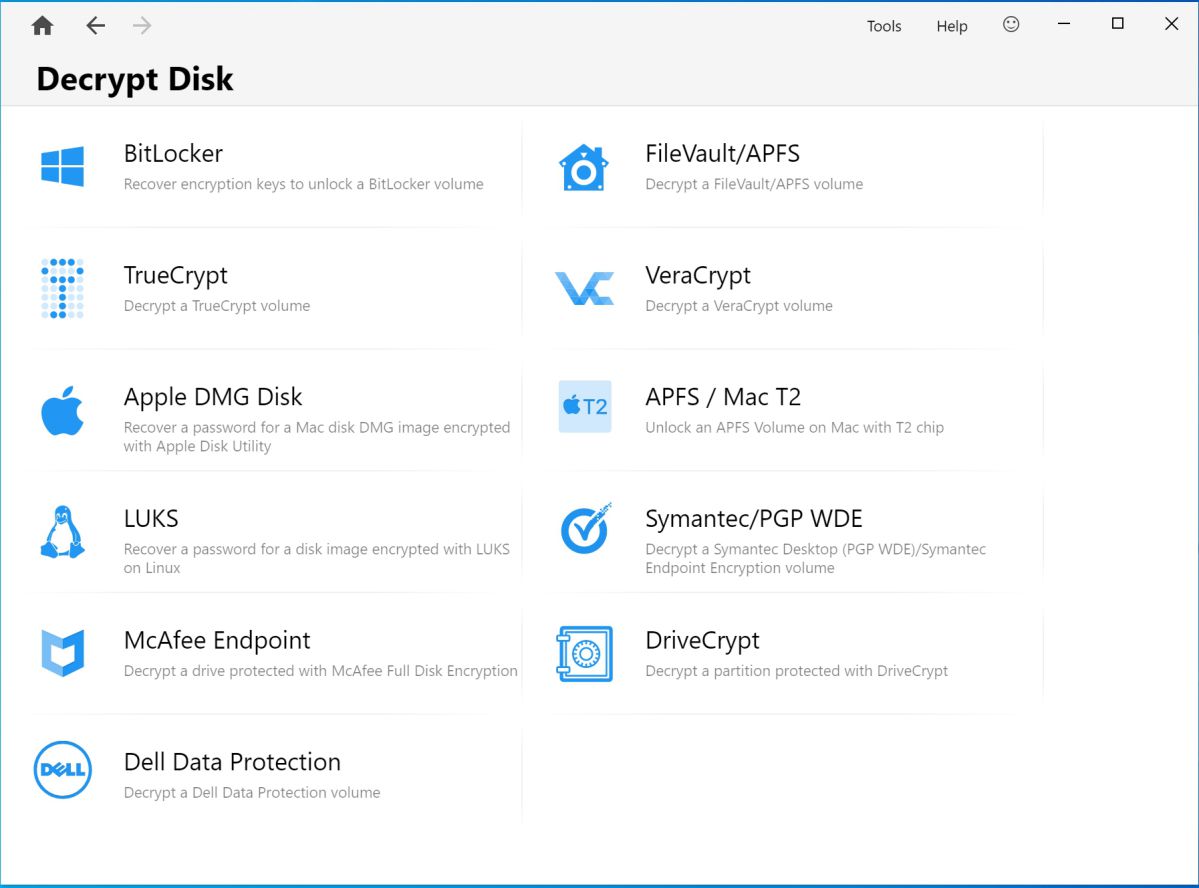Send feedback via the smiley icon
1199x888 pixels.
(x=1011, y=25)
